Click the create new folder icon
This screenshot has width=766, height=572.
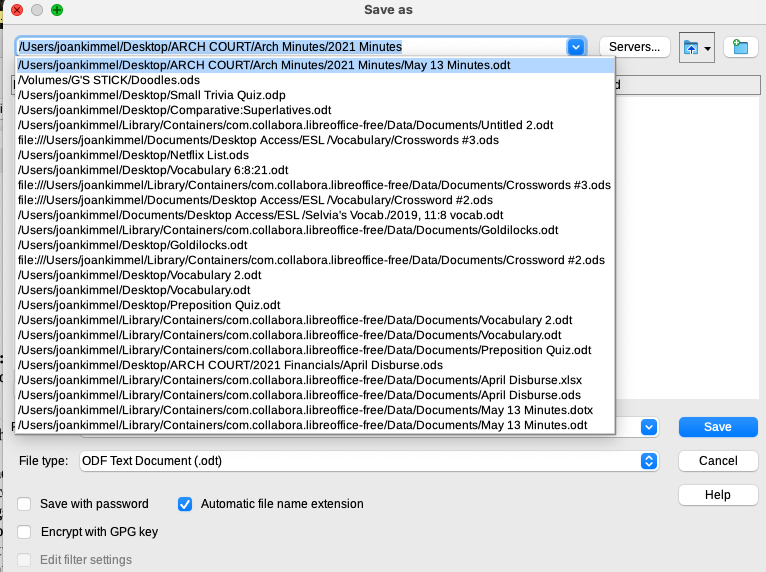740,47
